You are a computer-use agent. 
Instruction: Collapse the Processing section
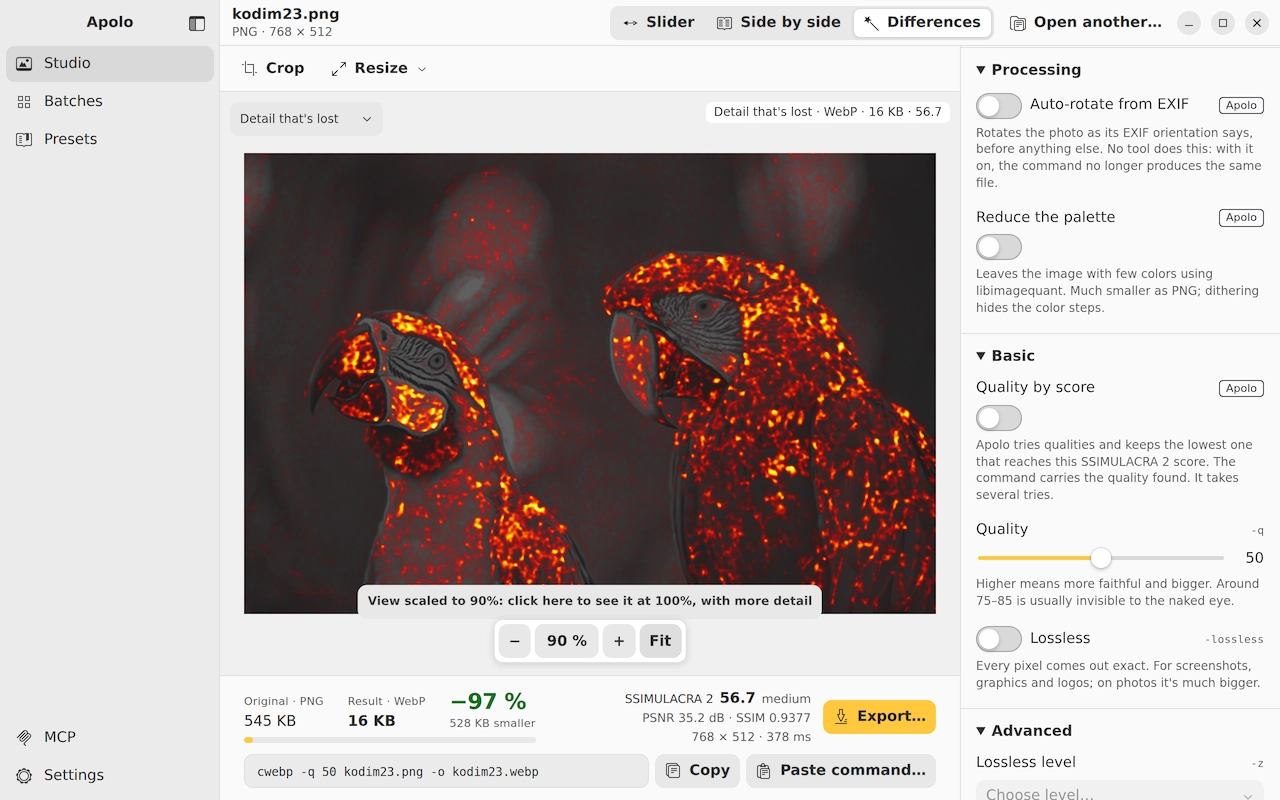tap(1029, 70)
